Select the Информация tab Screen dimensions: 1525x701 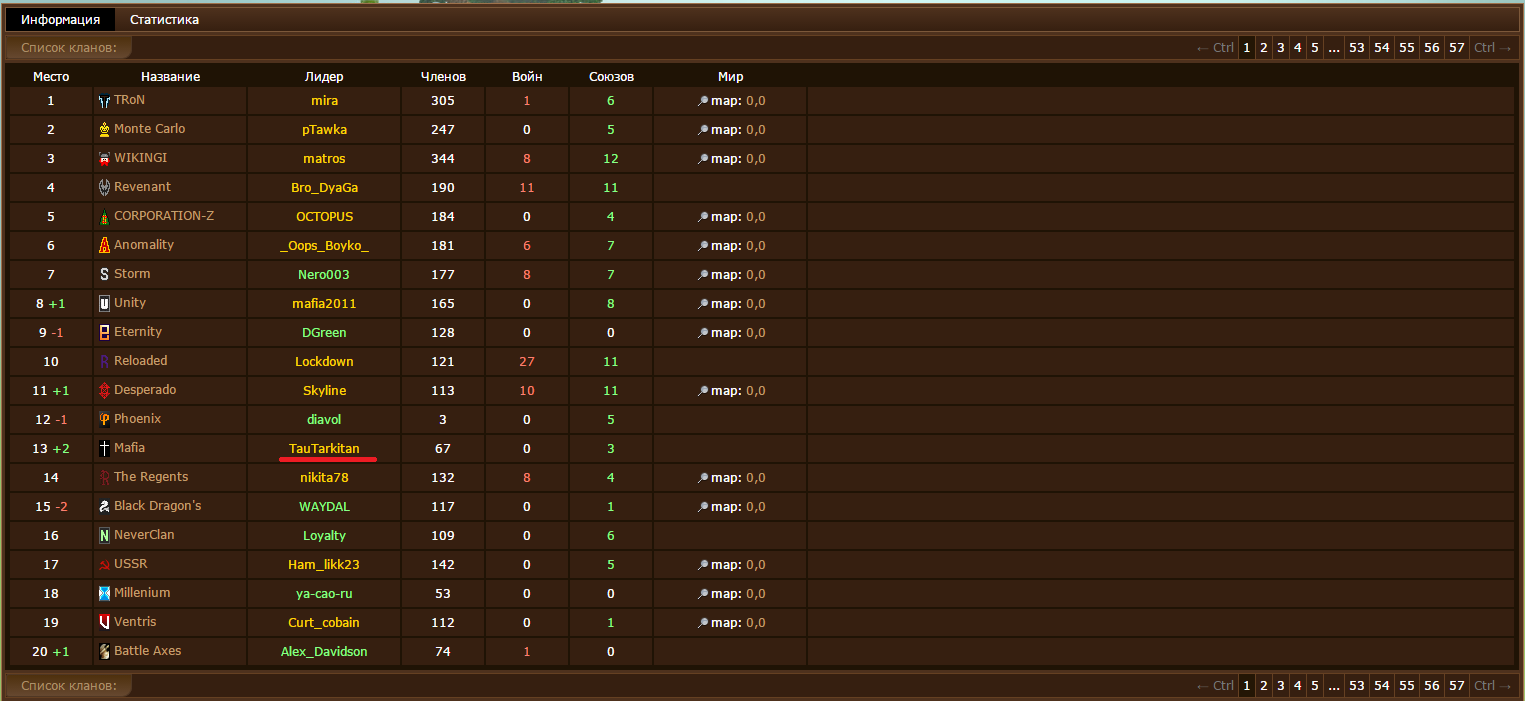60,20
